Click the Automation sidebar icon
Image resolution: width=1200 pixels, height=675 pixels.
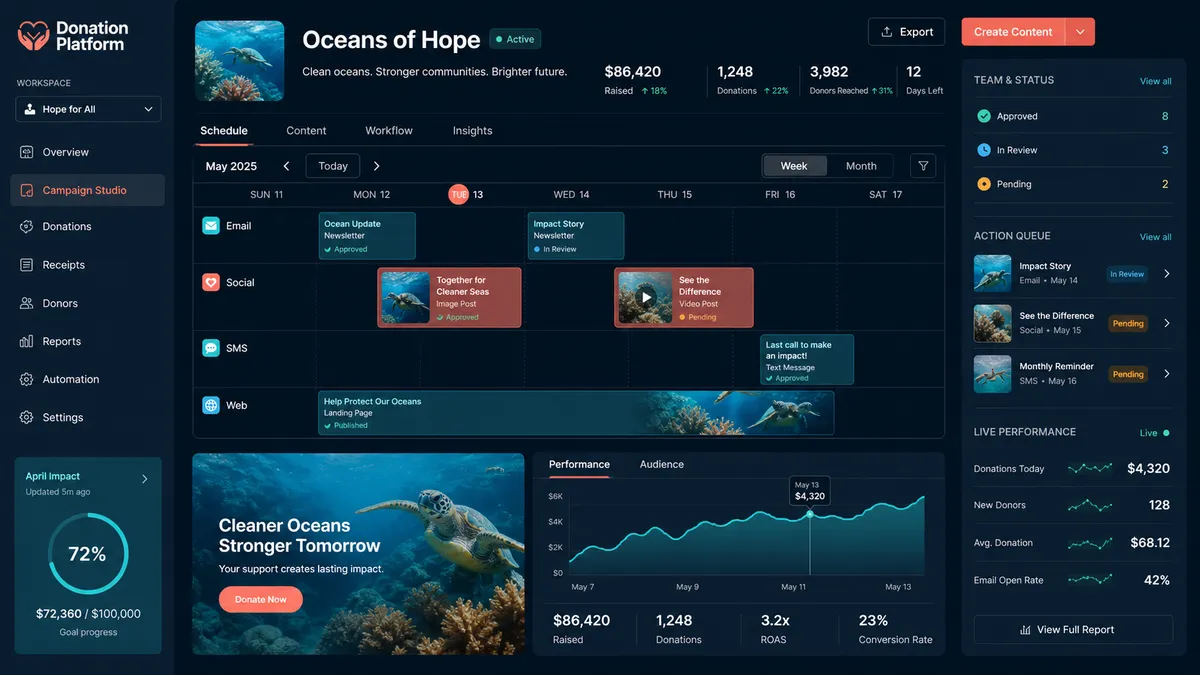point(26,379)
